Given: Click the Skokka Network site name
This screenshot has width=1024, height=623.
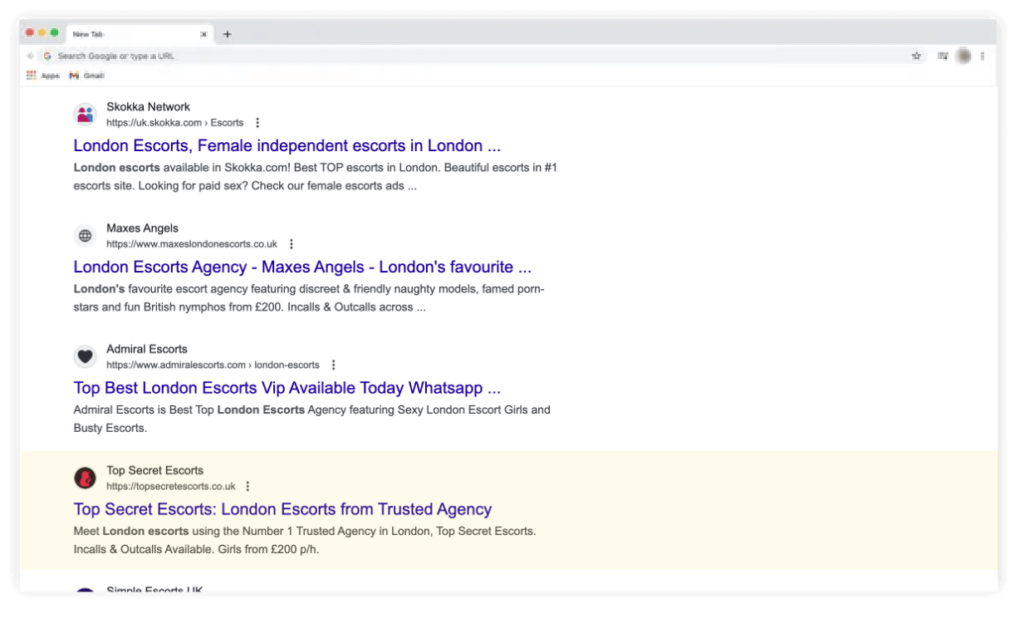Looking at the screenshot, I should 148,107.
